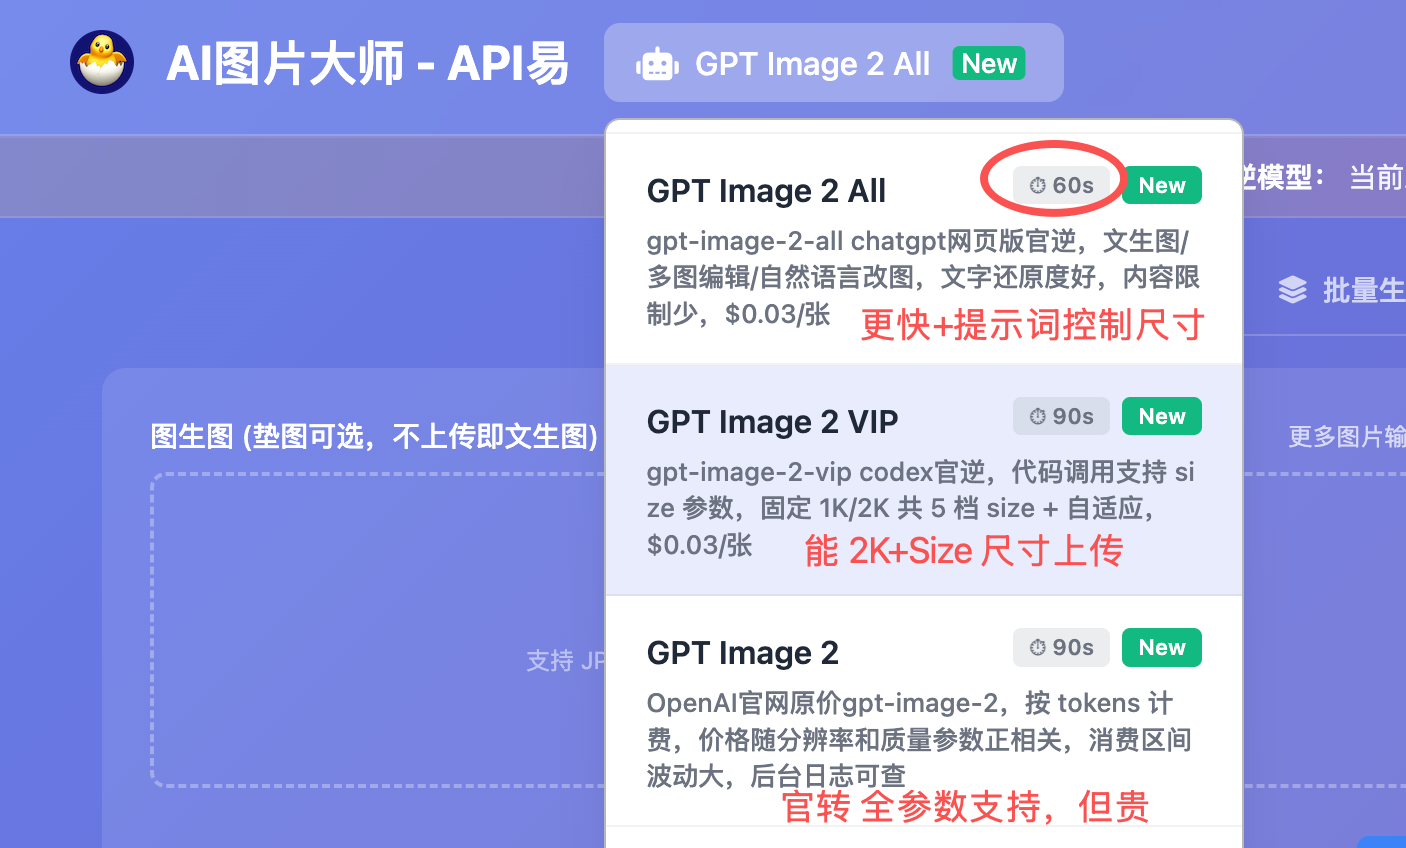Click the gpt-image-2-all description text

click(x=923, y=278)
